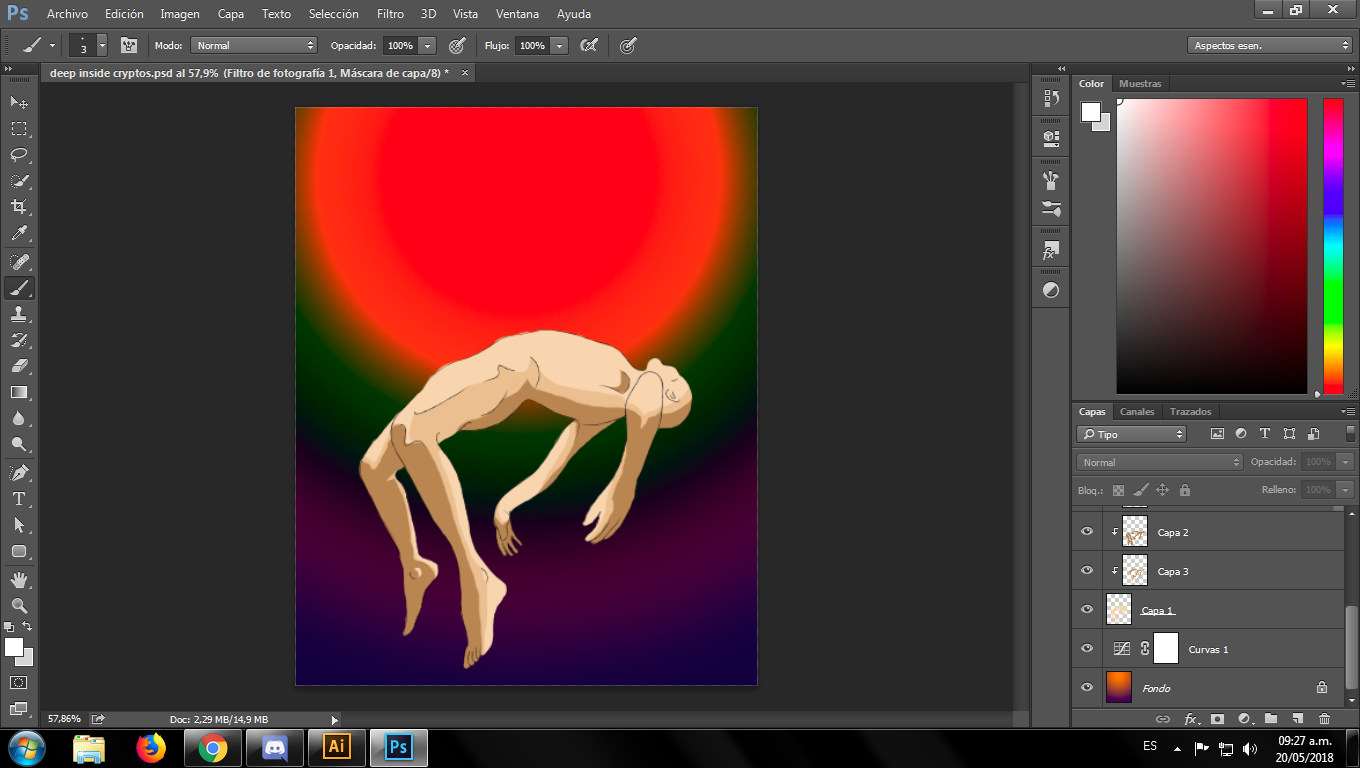This screenshot has width=1360, height=768.
Task: Open the Selección menu
Action: point(334,14)
